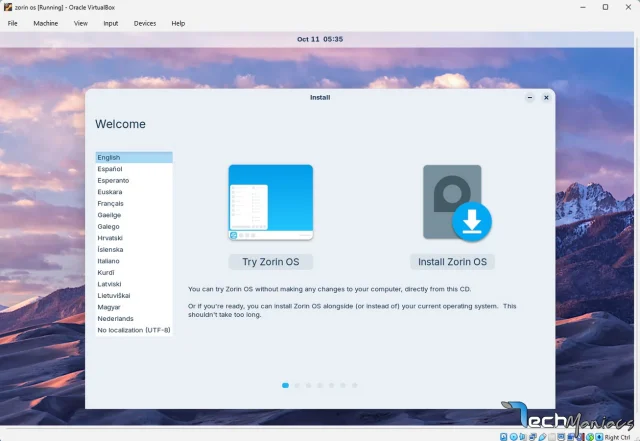Open the VirtualBox File menu
Viewport: 640px width, 441px height.
pyautogui.click(x=13, y=23)
